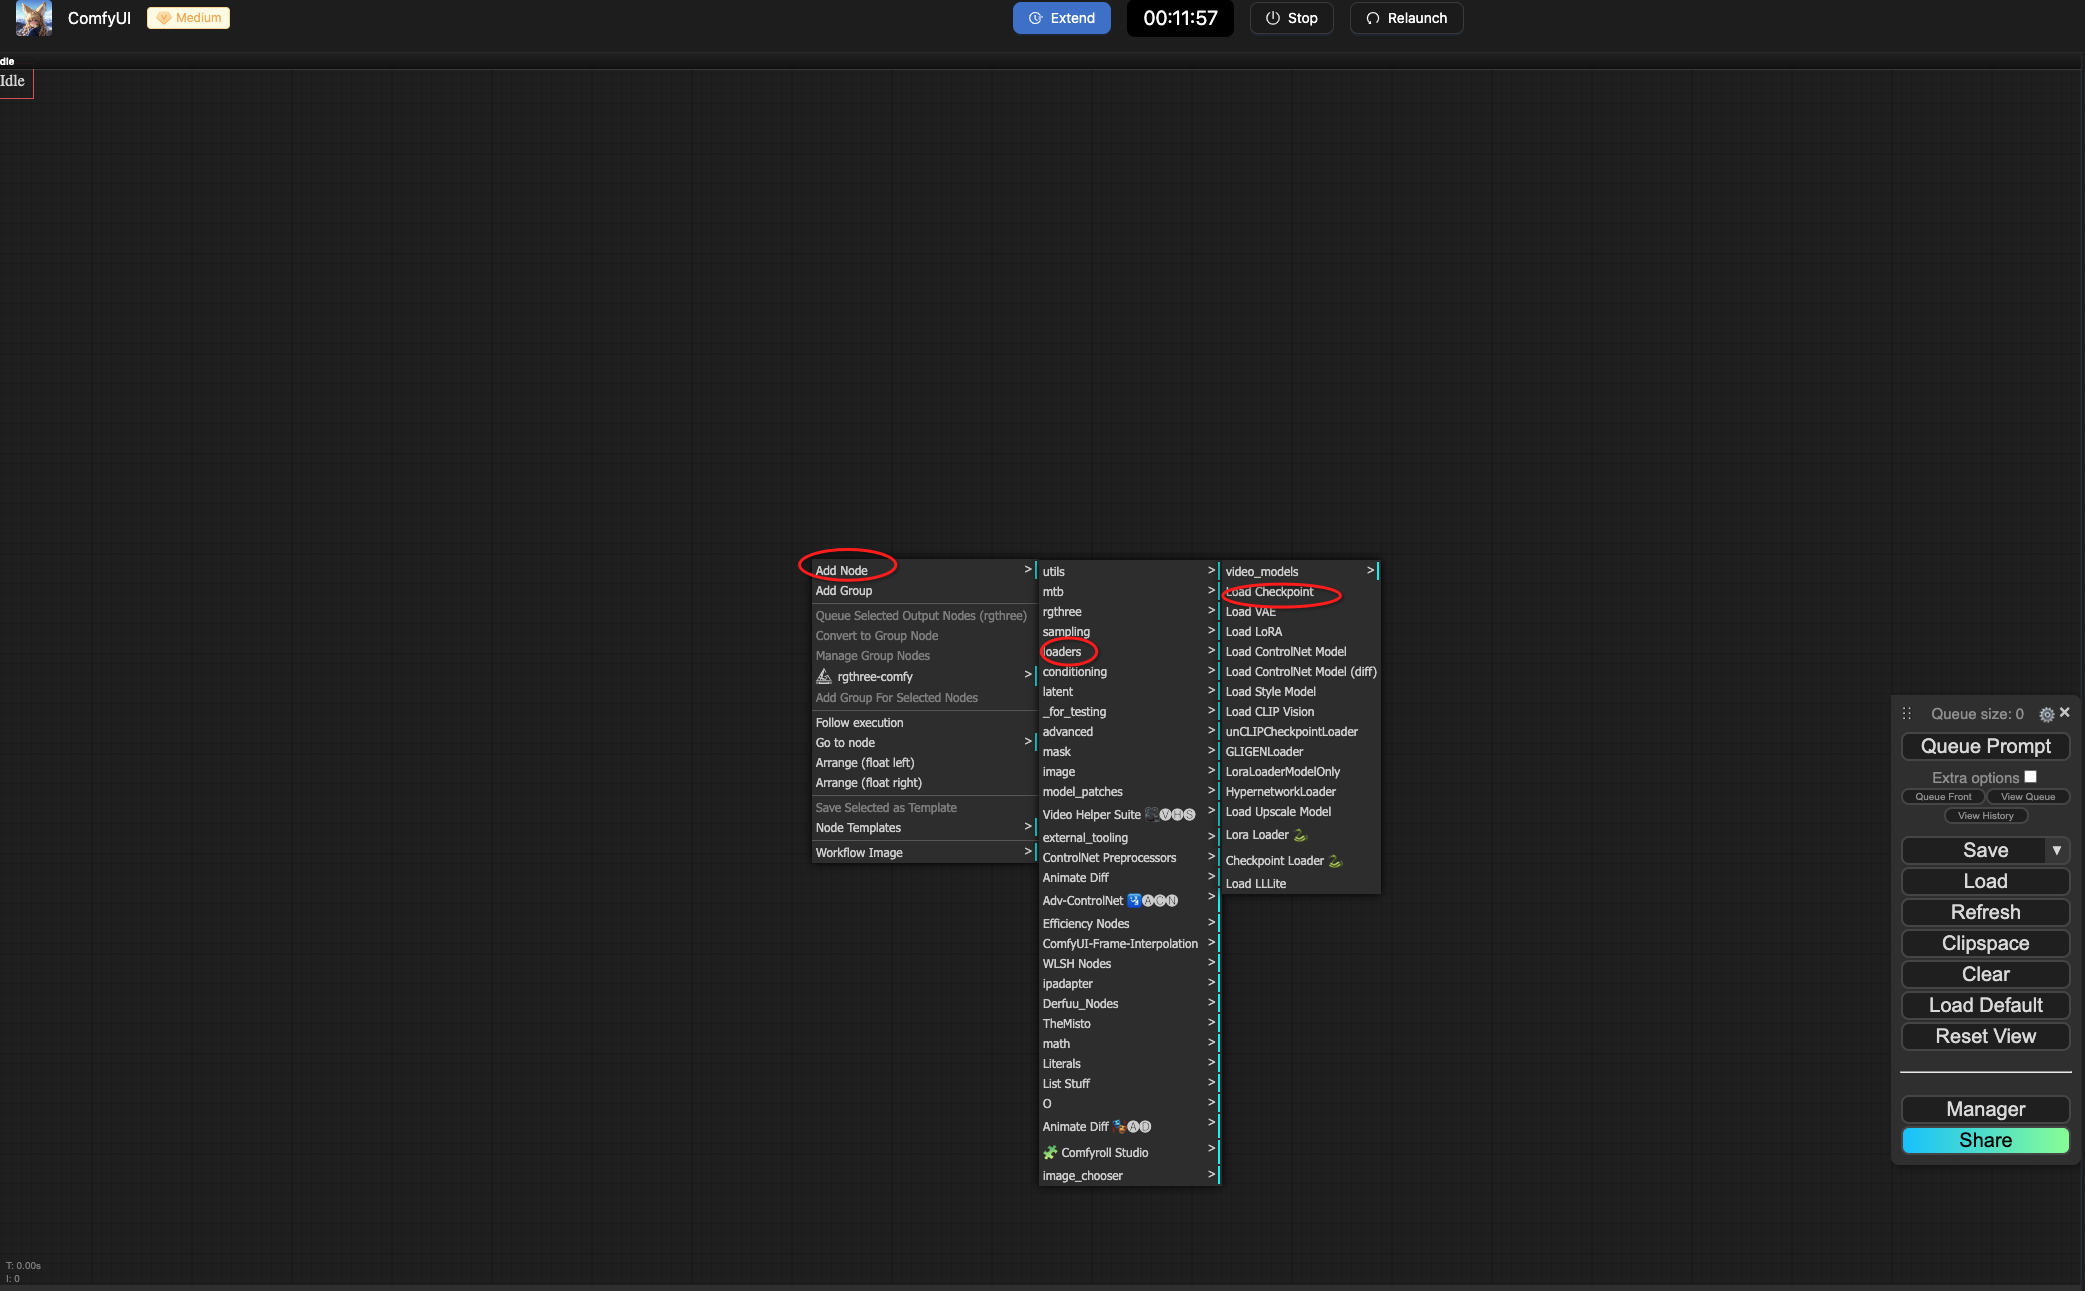
Task: Click Queue Prompt button
Action: pos(1985,746)
